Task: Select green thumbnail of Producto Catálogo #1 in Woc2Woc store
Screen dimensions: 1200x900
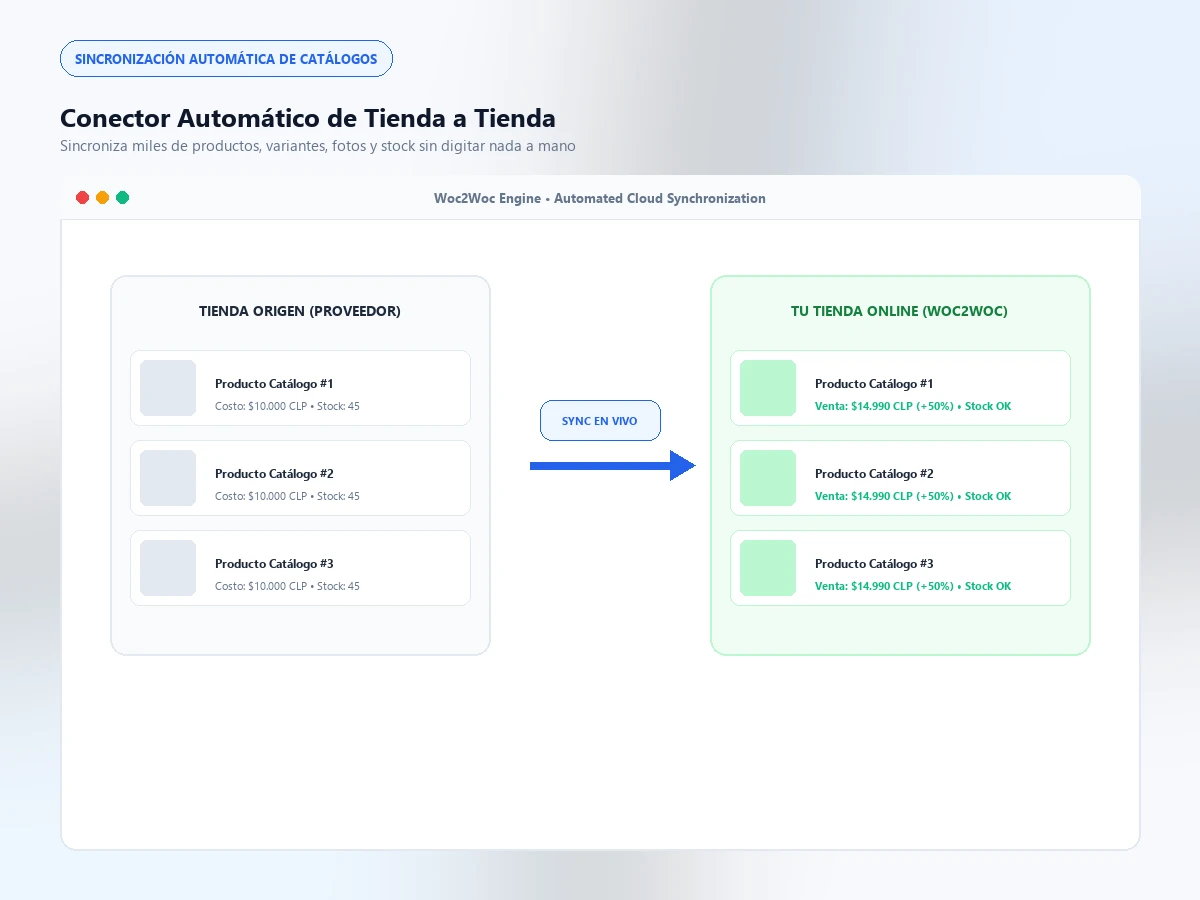Action: click(768, 388)
